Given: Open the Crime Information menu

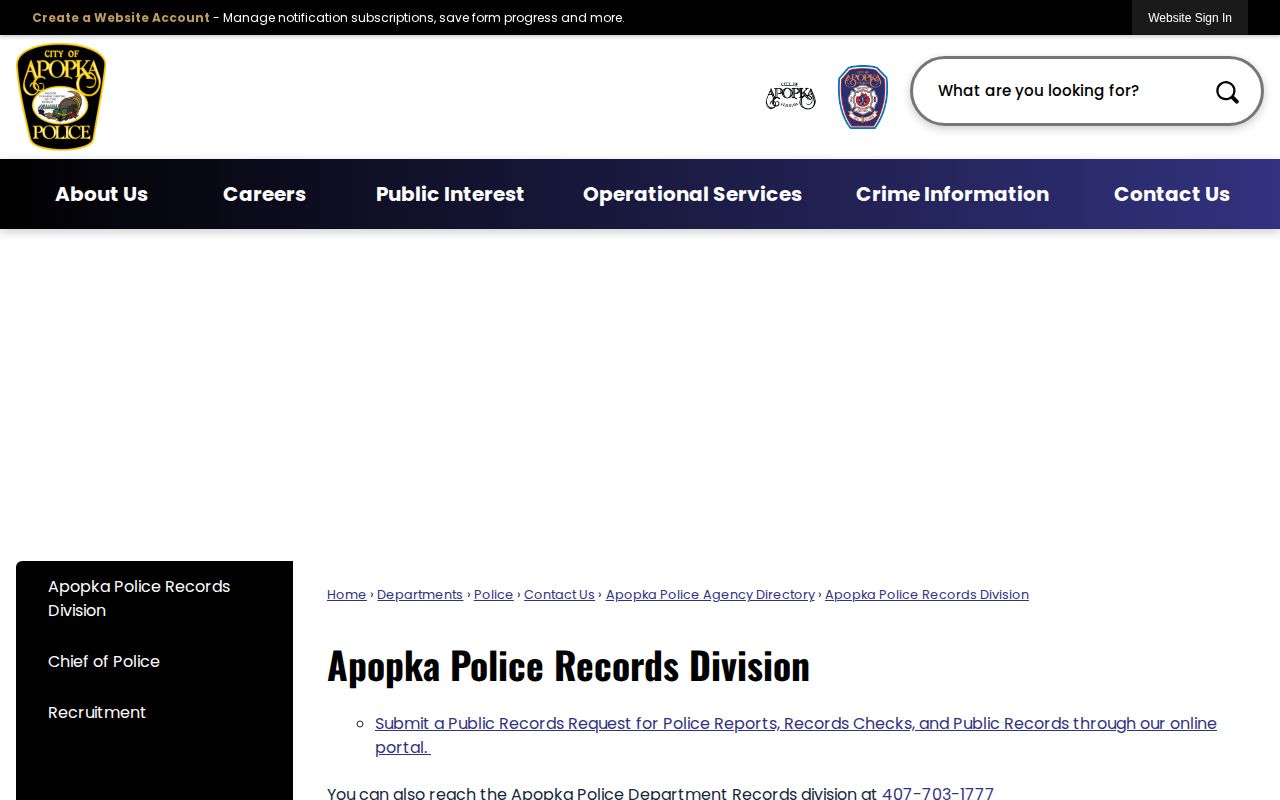Looking at the screenshot, I should click(x=952, y=194).
